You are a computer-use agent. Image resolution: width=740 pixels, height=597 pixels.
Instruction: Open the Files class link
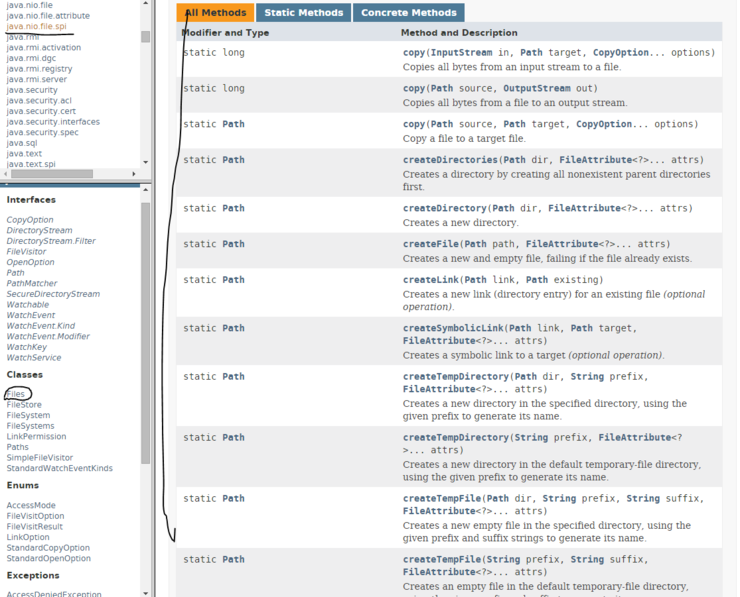coord(16,394)
